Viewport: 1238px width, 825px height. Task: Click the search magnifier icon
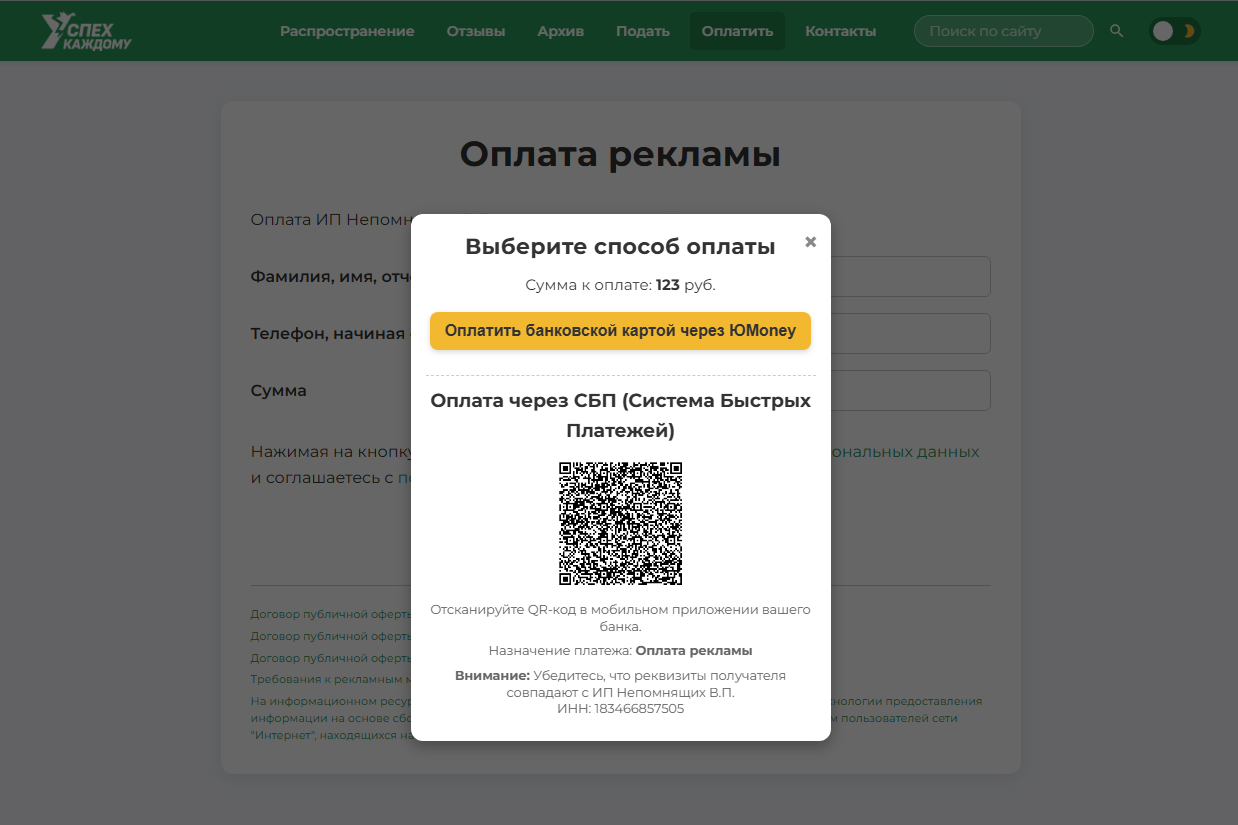(x=1116, y=30)
